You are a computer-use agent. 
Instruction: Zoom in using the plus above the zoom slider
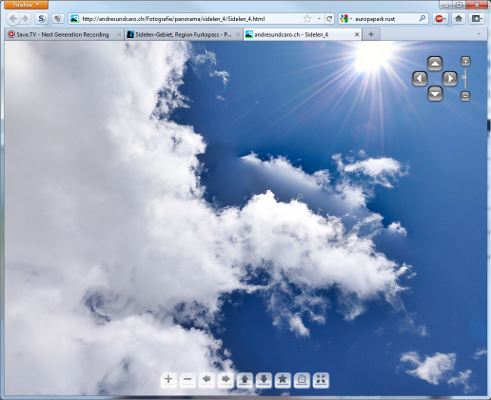(x=465, y=61)
